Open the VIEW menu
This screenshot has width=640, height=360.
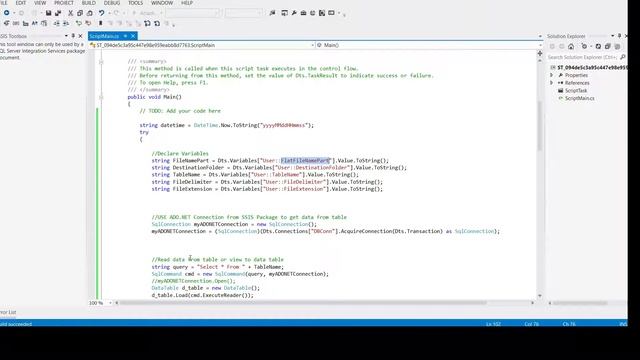(40, 3)
